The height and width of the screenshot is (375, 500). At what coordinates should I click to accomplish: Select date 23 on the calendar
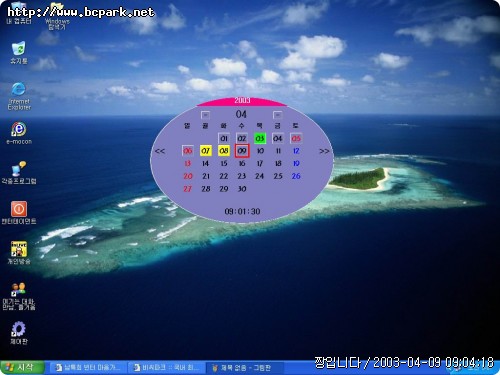[242, 176]
